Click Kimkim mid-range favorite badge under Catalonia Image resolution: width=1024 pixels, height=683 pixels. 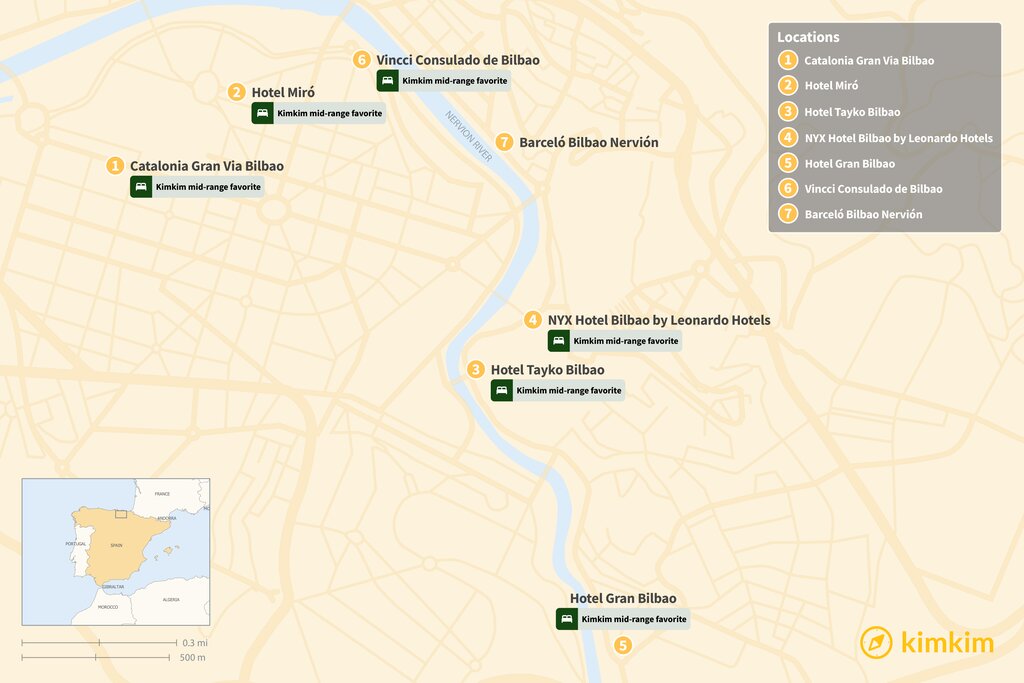coord(208,187)
